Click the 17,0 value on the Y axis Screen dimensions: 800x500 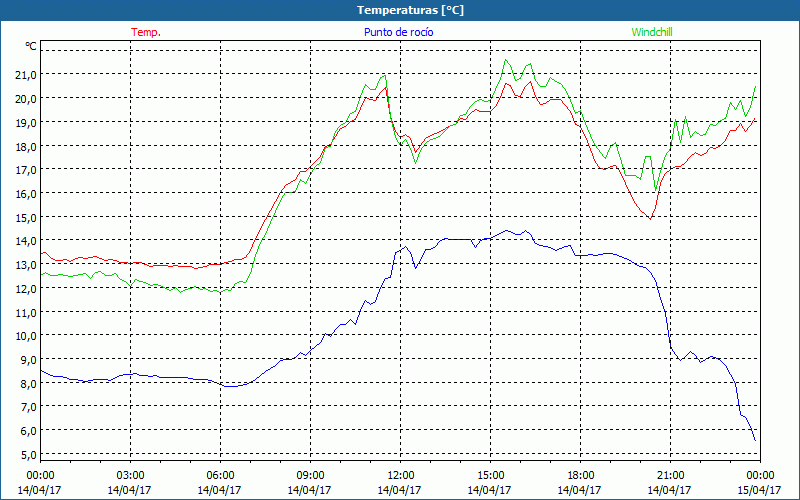(x=27, y=170)
